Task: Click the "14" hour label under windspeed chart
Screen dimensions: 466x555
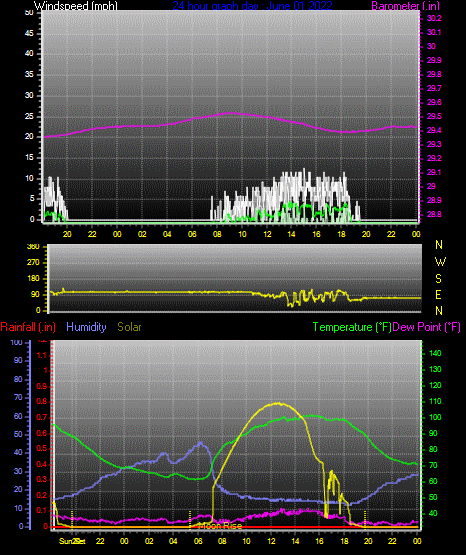Action: [x=291, y=234]
